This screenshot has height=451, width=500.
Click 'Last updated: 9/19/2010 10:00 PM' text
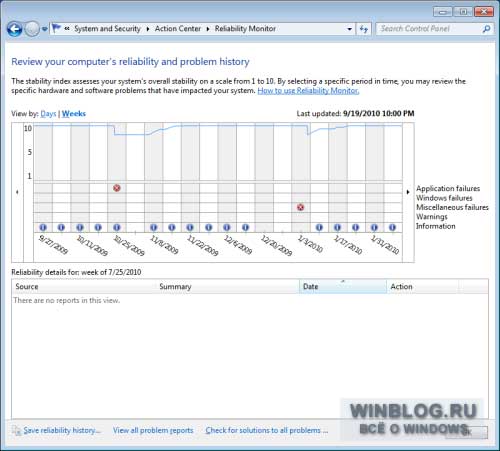click(x=355, y=114)
